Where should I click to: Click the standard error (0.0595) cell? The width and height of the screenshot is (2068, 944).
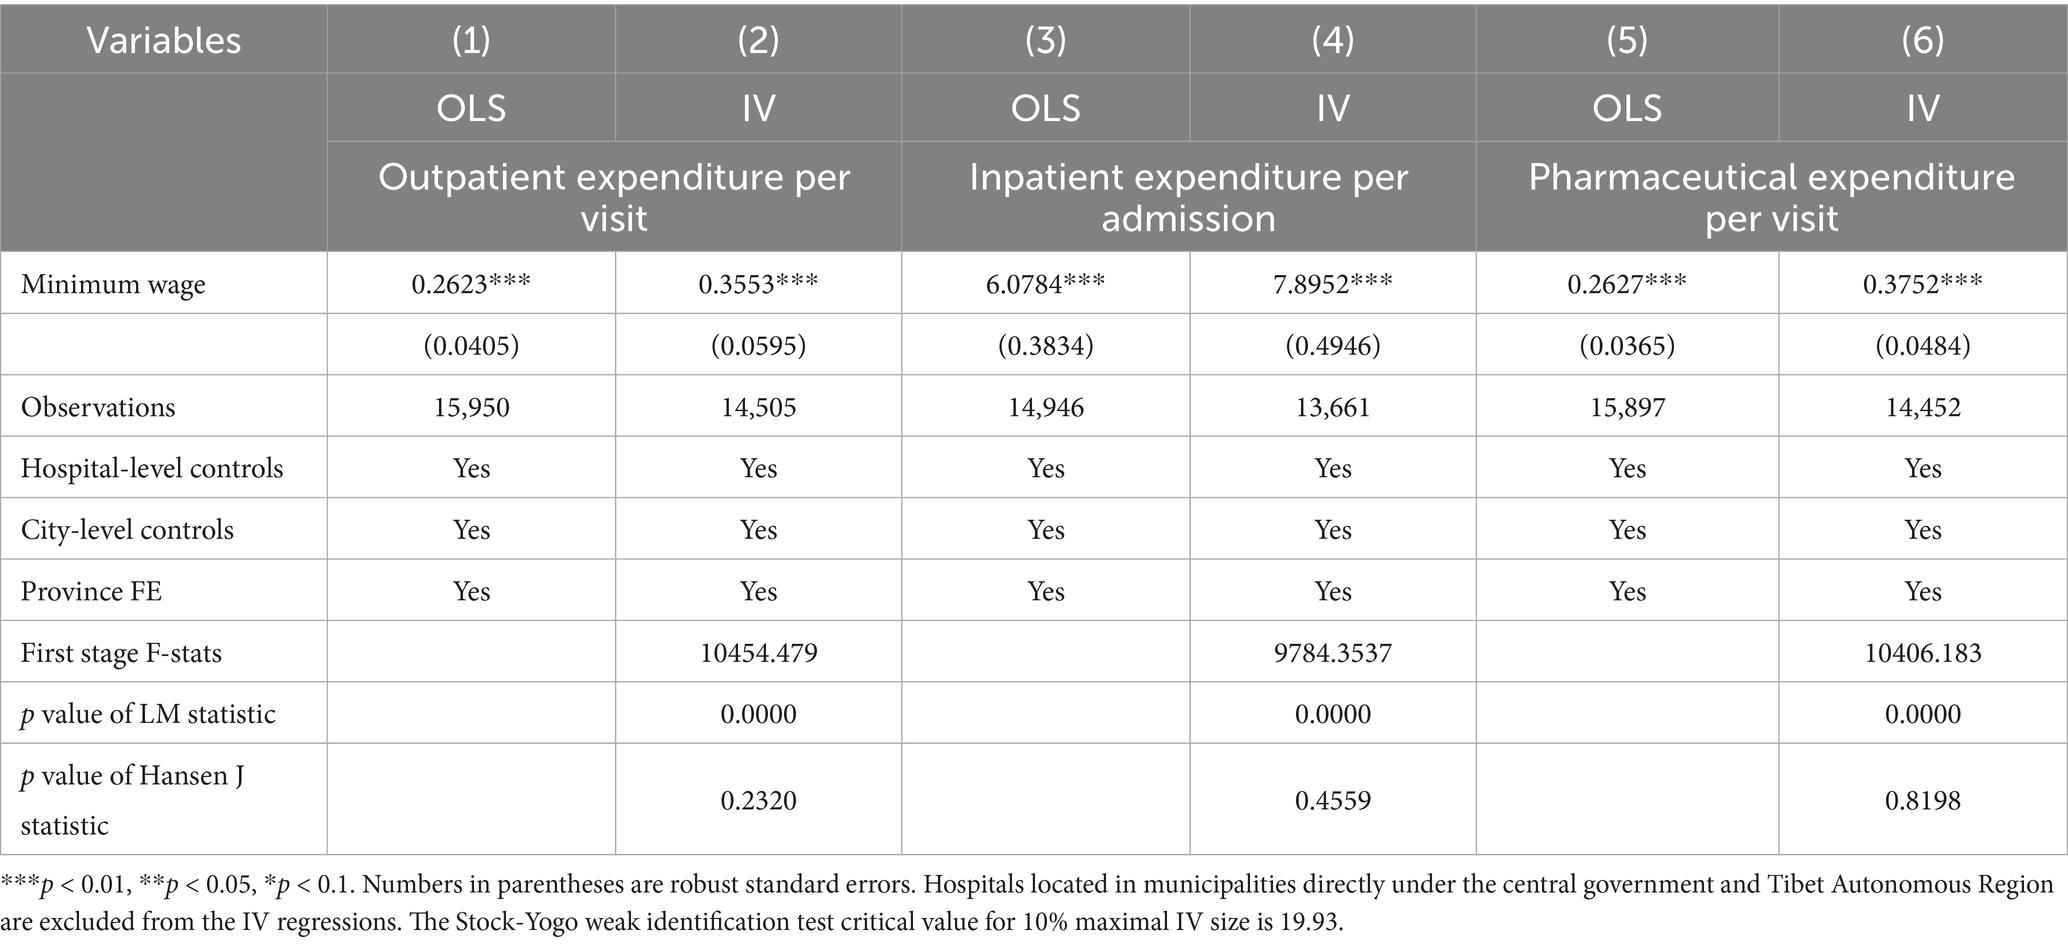coord(758,346)
